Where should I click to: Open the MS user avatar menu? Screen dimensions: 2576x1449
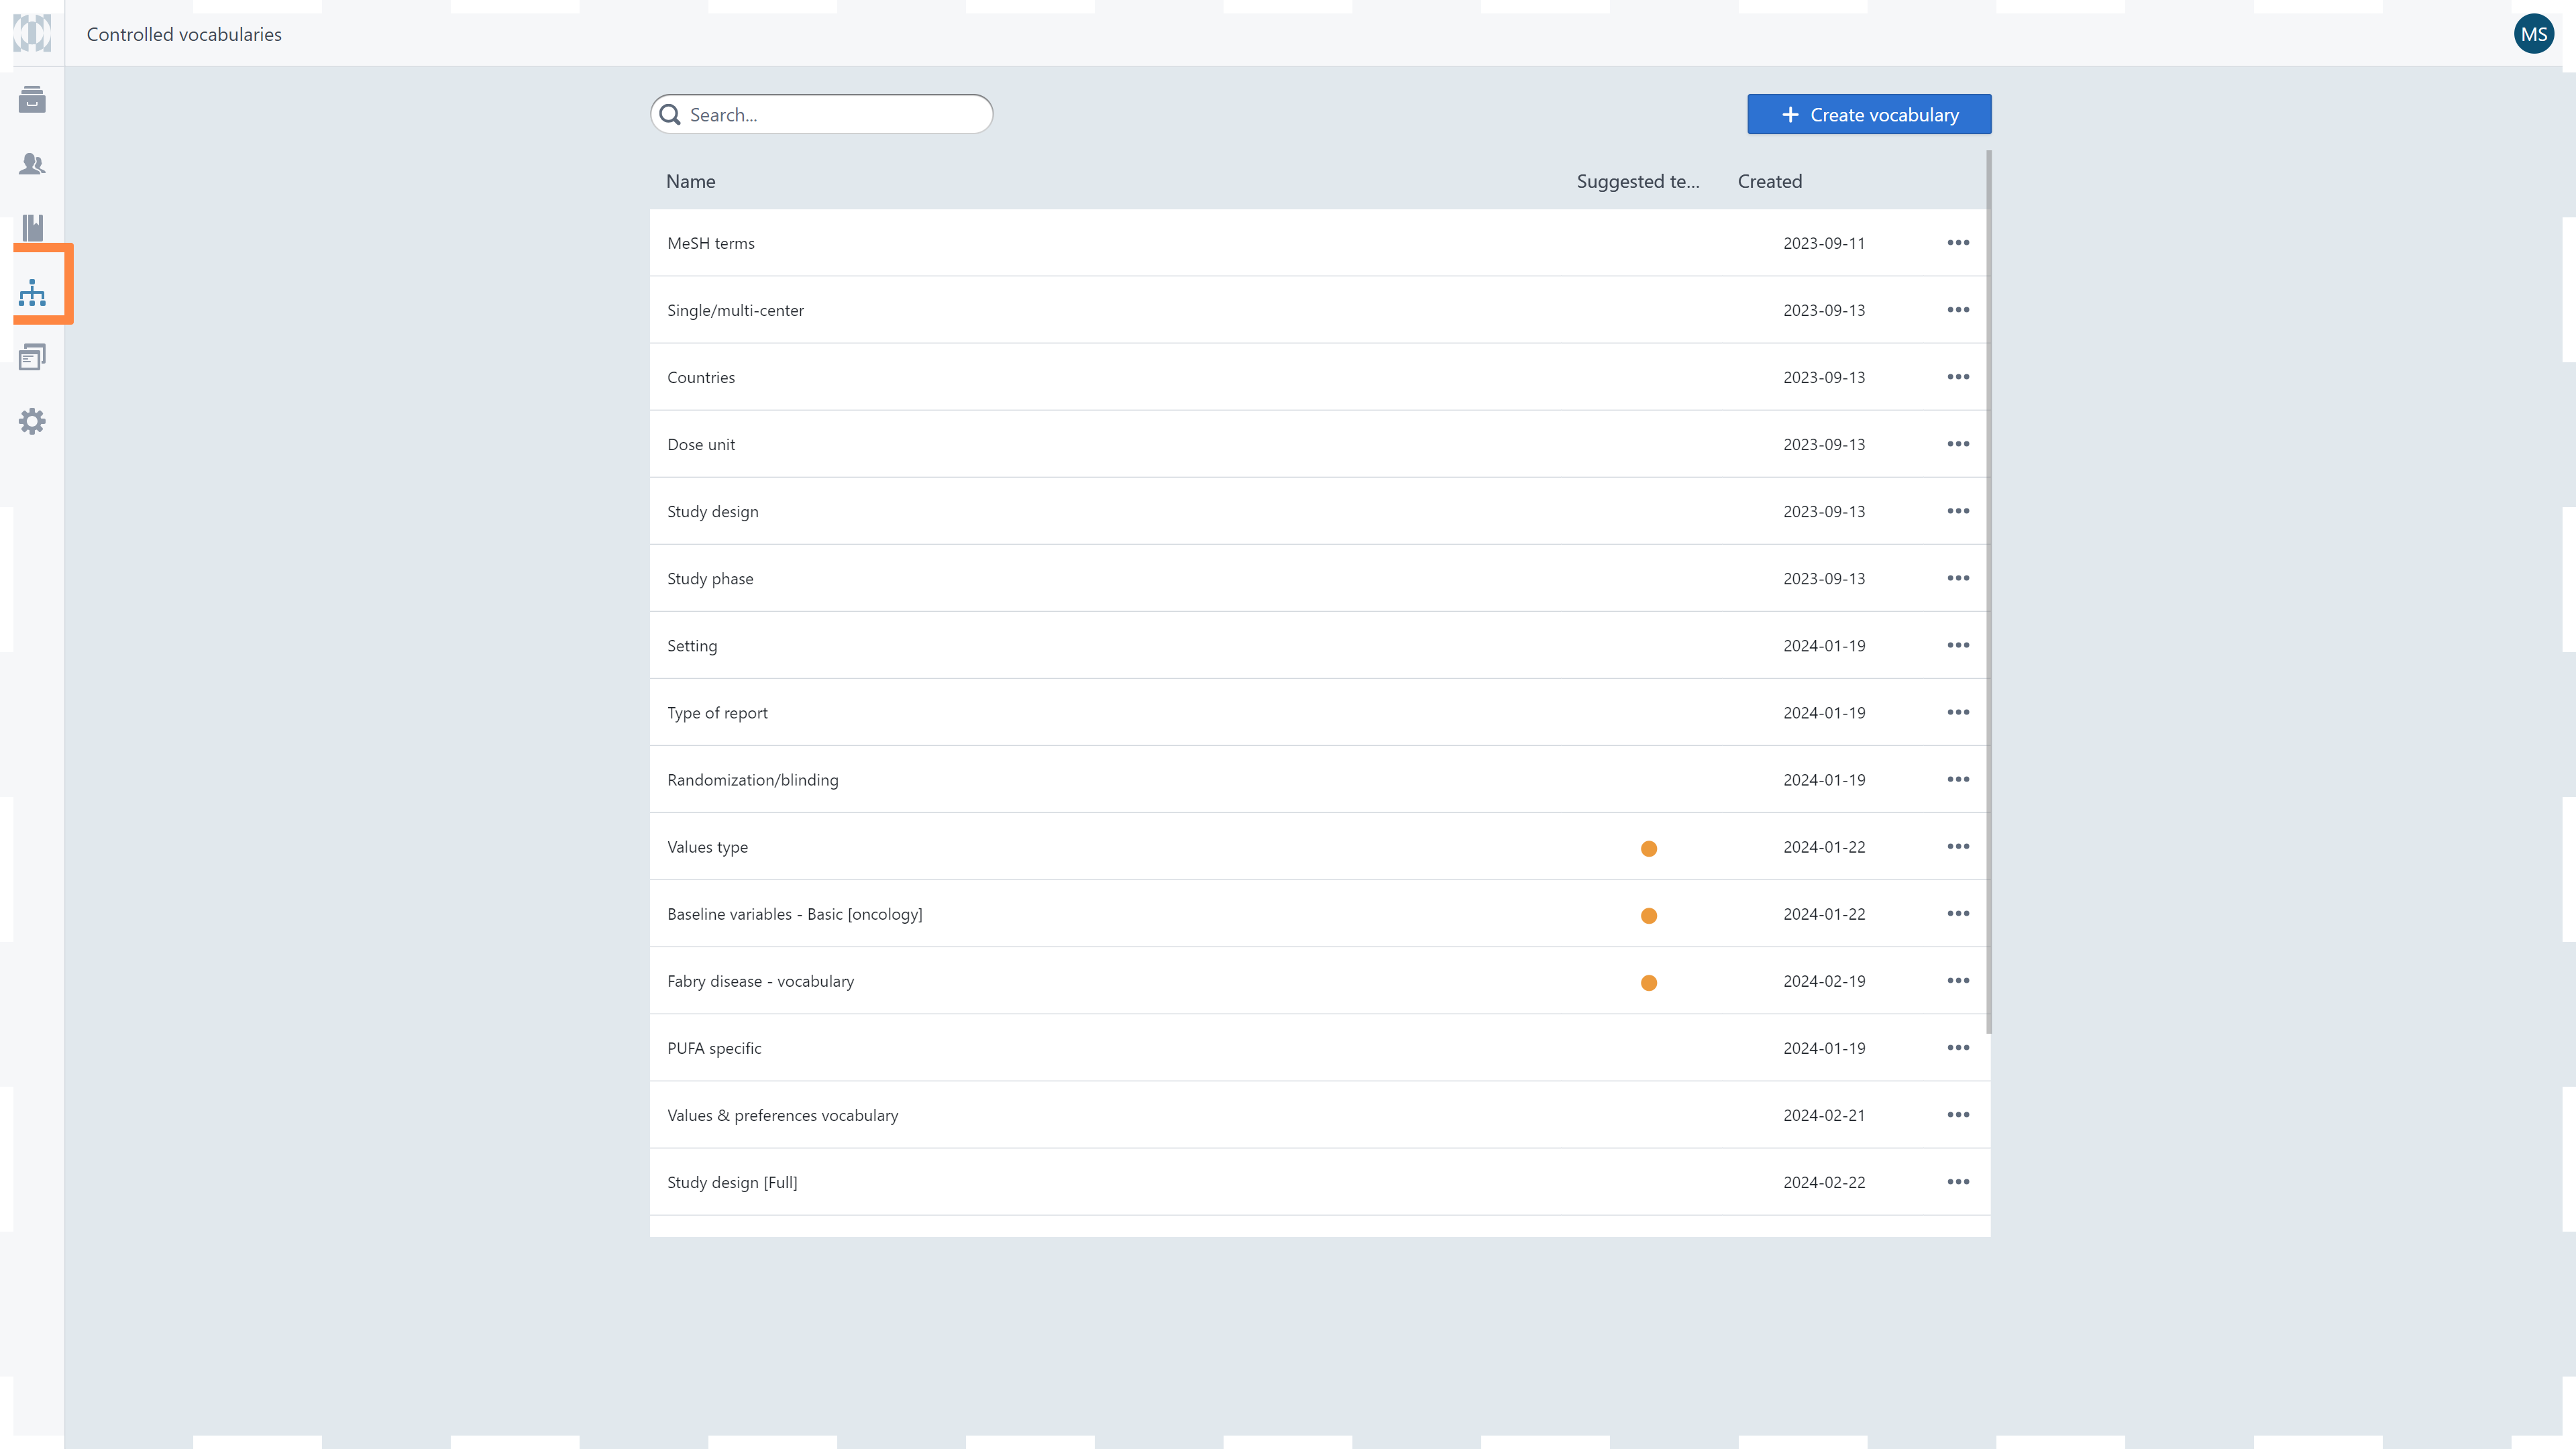[2533, 34]
